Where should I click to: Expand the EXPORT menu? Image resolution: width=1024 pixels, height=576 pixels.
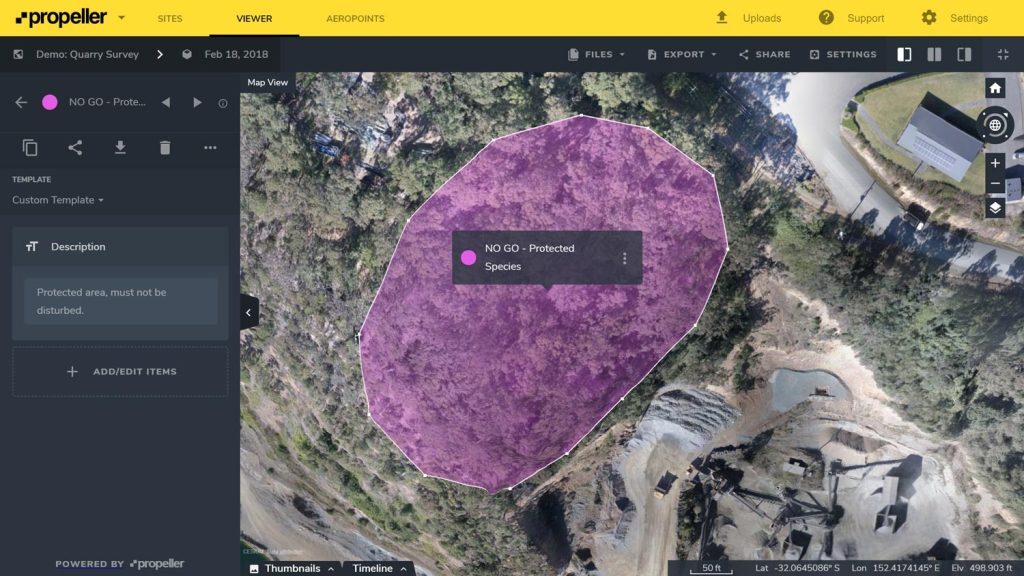[x=681, y=55]
